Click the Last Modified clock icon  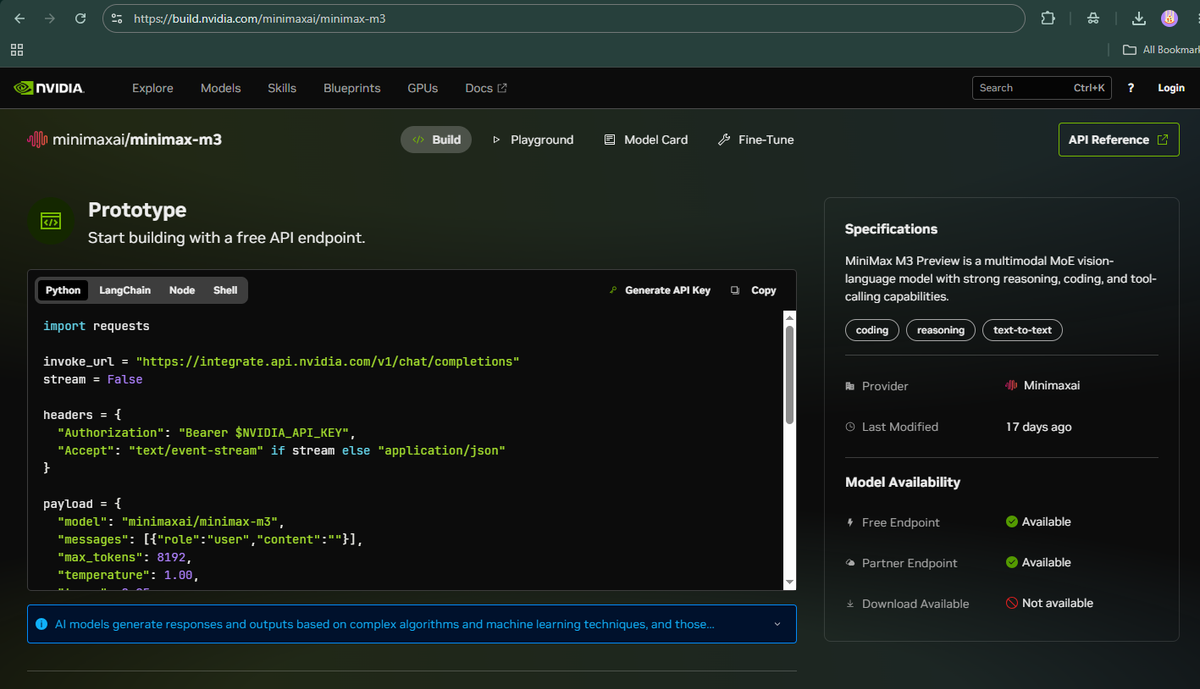pos(850,427)
